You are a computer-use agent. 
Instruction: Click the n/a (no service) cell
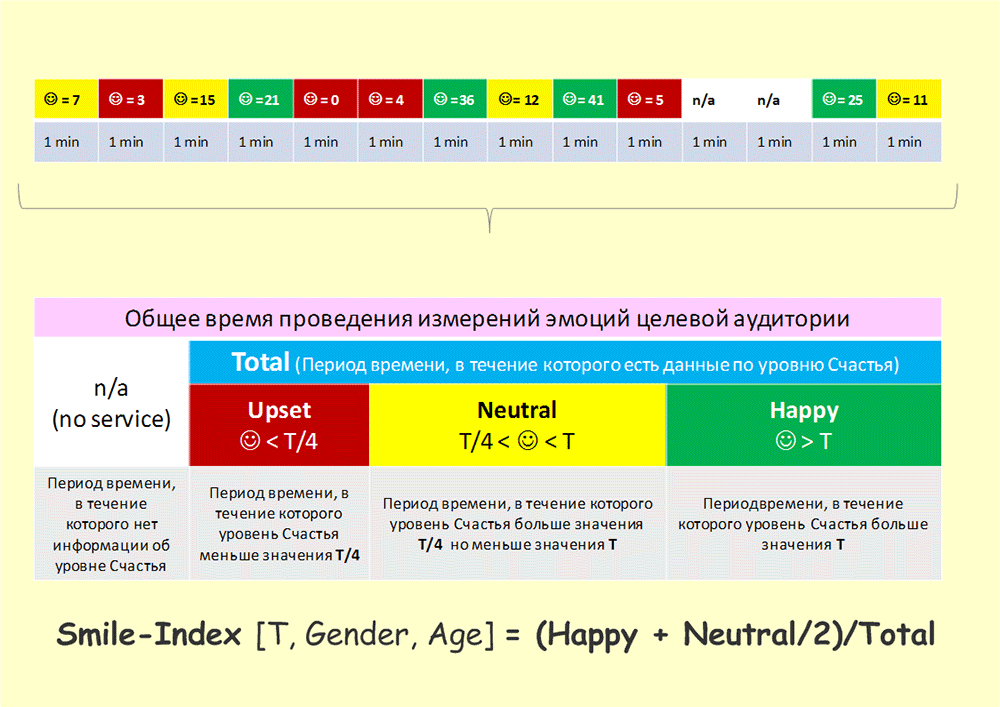click(111, 403)
